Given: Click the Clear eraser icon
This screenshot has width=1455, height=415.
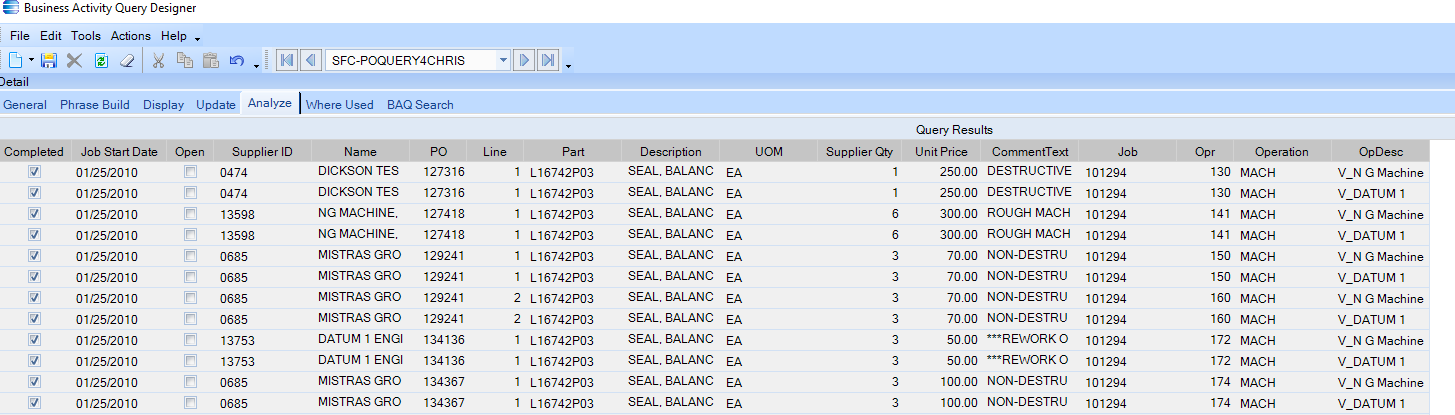Looking at the screenshot, I should tap(126, 61).
